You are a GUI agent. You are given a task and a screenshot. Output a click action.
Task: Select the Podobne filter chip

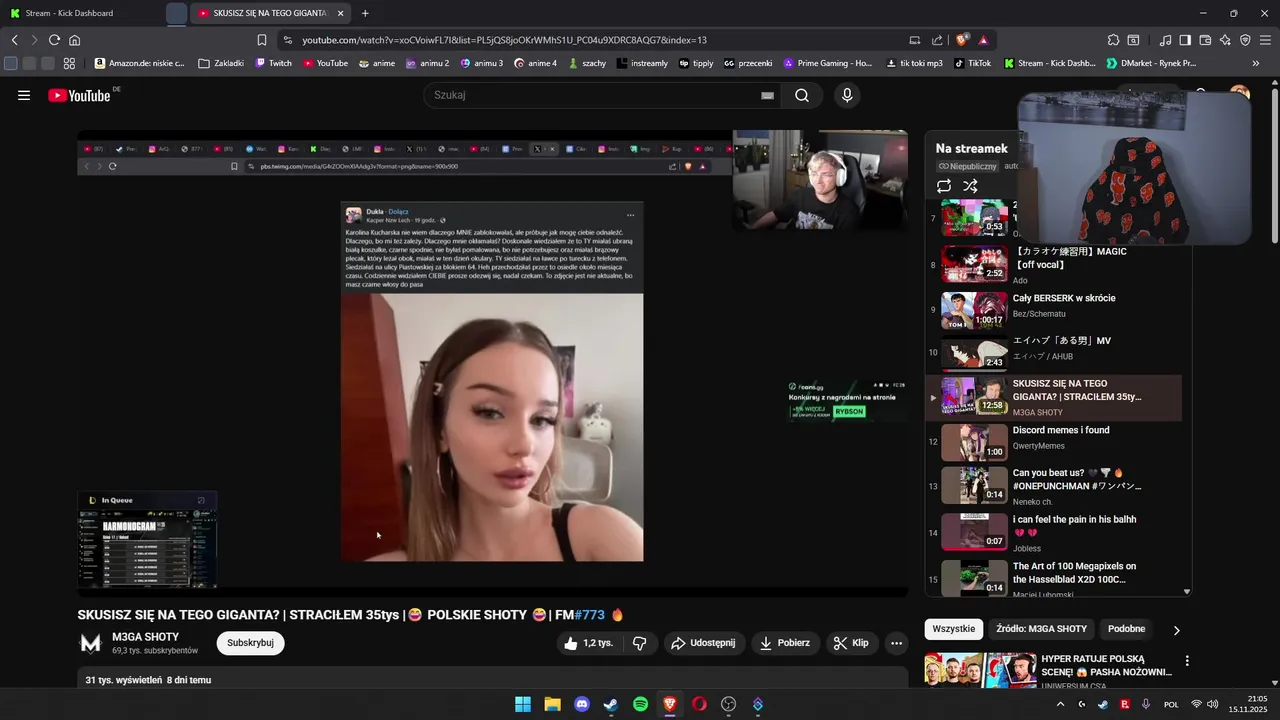point(1126,629)
